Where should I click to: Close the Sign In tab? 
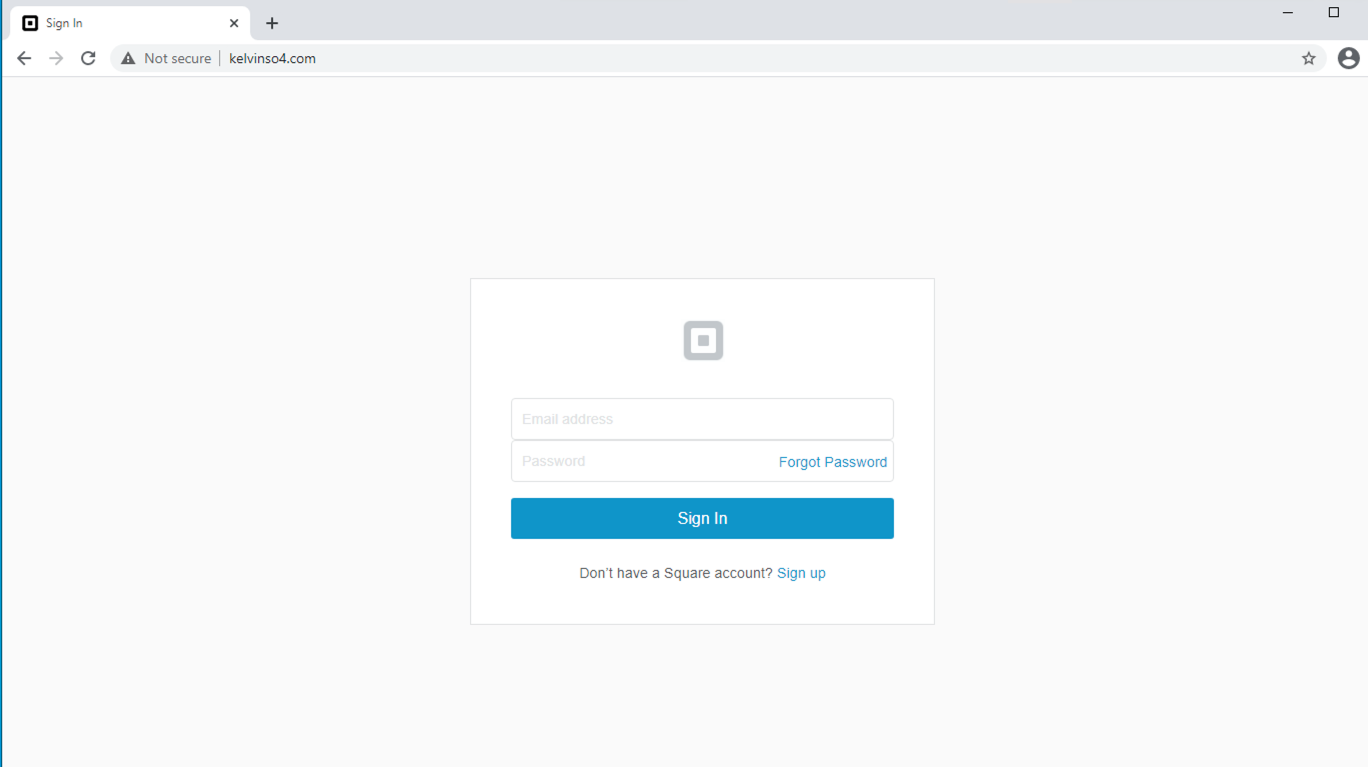[x=234, y=23]
